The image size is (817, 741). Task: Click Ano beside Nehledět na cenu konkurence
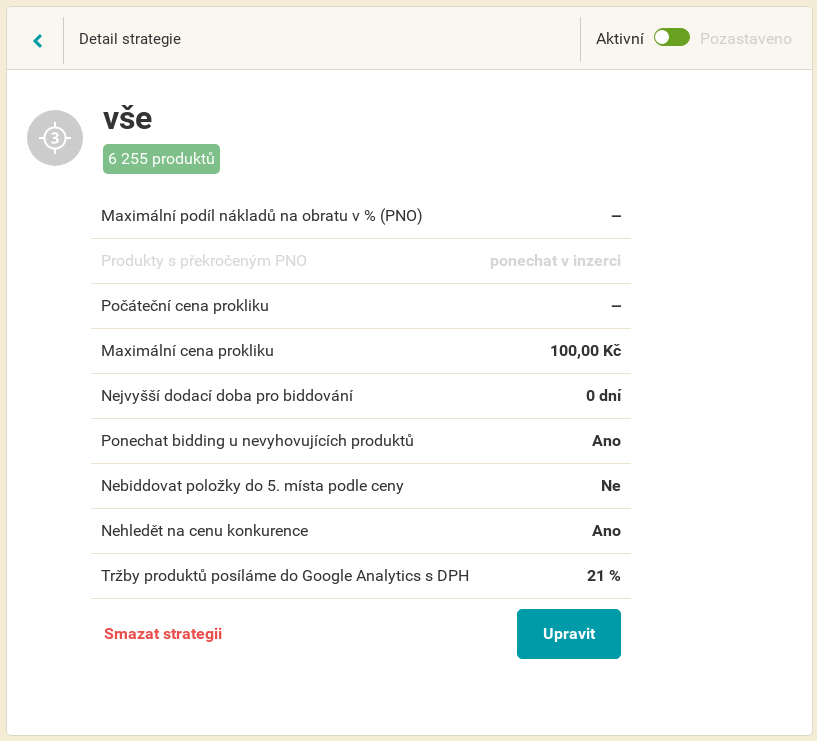tap(606, 531)
